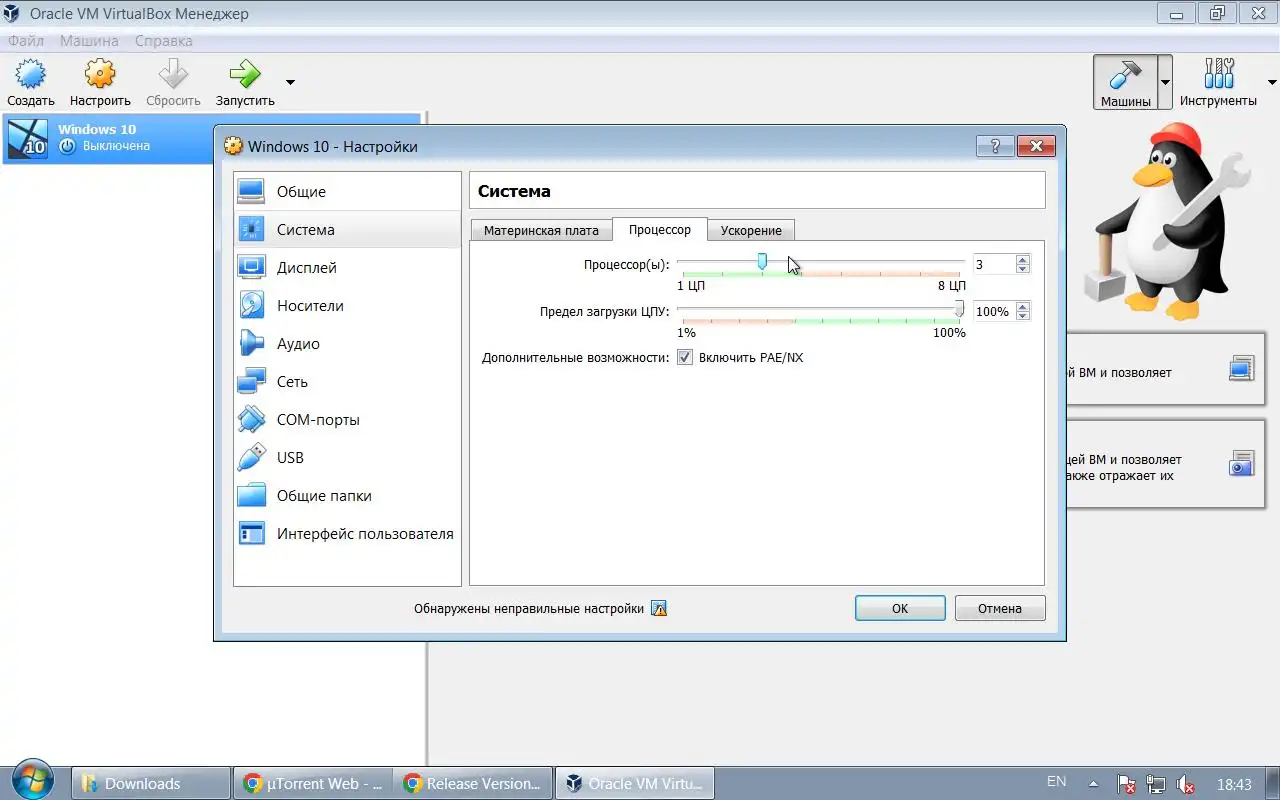The image size is (1280, 800).
Task: Open the USB settings category
Action: coord(347,457)
